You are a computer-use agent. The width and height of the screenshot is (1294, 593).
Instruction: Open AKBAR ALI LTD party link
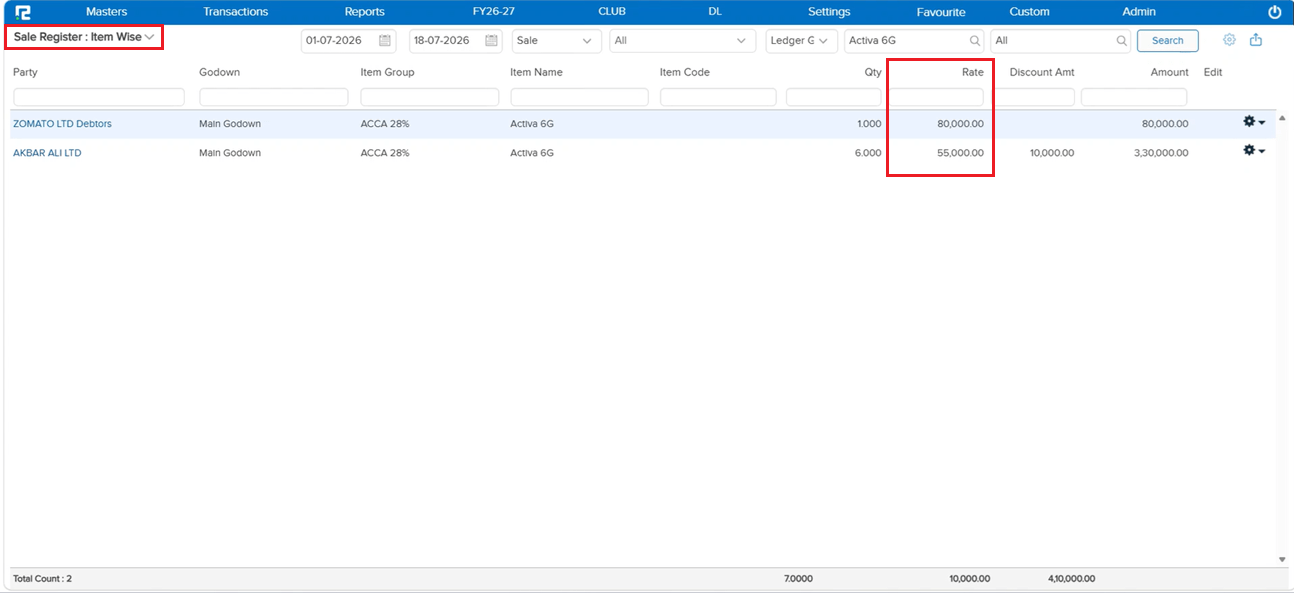pyautogui.click(x=47, y=153)
